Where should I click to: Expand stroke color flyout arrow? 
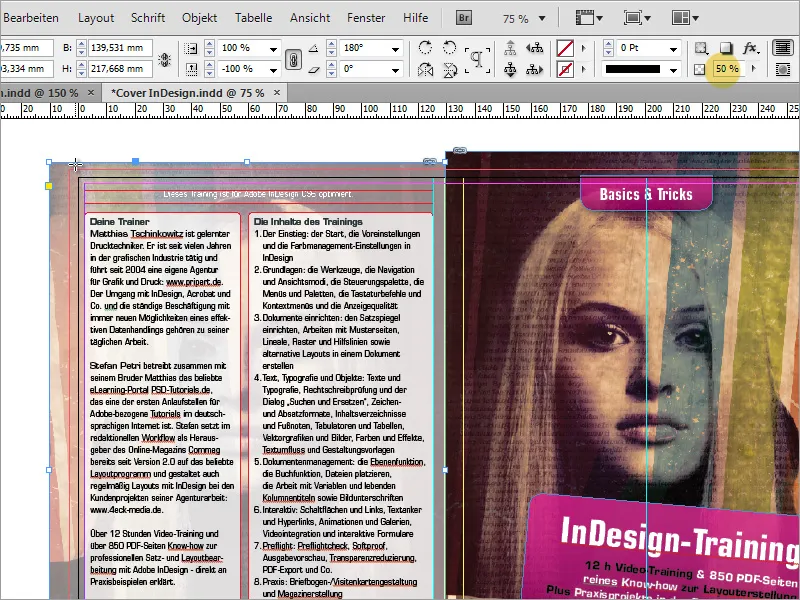point(584,69)
